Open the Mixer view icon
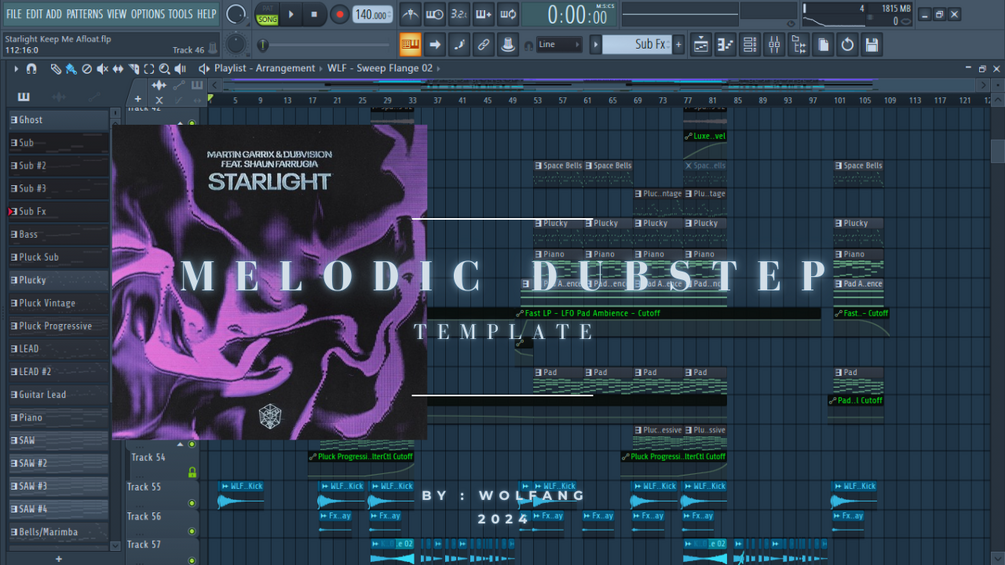 pos(774,45)
